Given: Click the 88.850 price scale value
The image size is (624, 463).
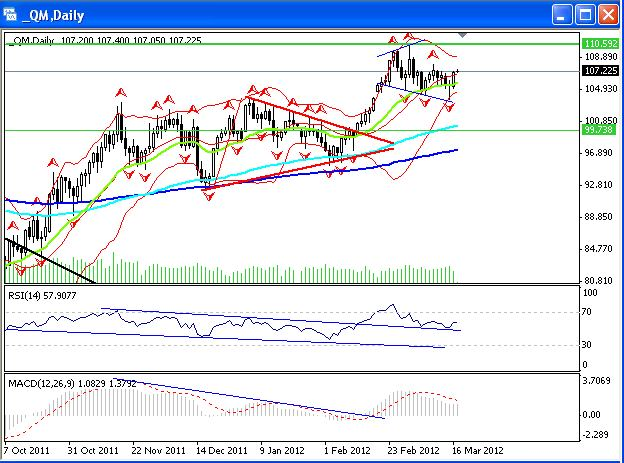Looking at the screenshot, I should point(598,217).
